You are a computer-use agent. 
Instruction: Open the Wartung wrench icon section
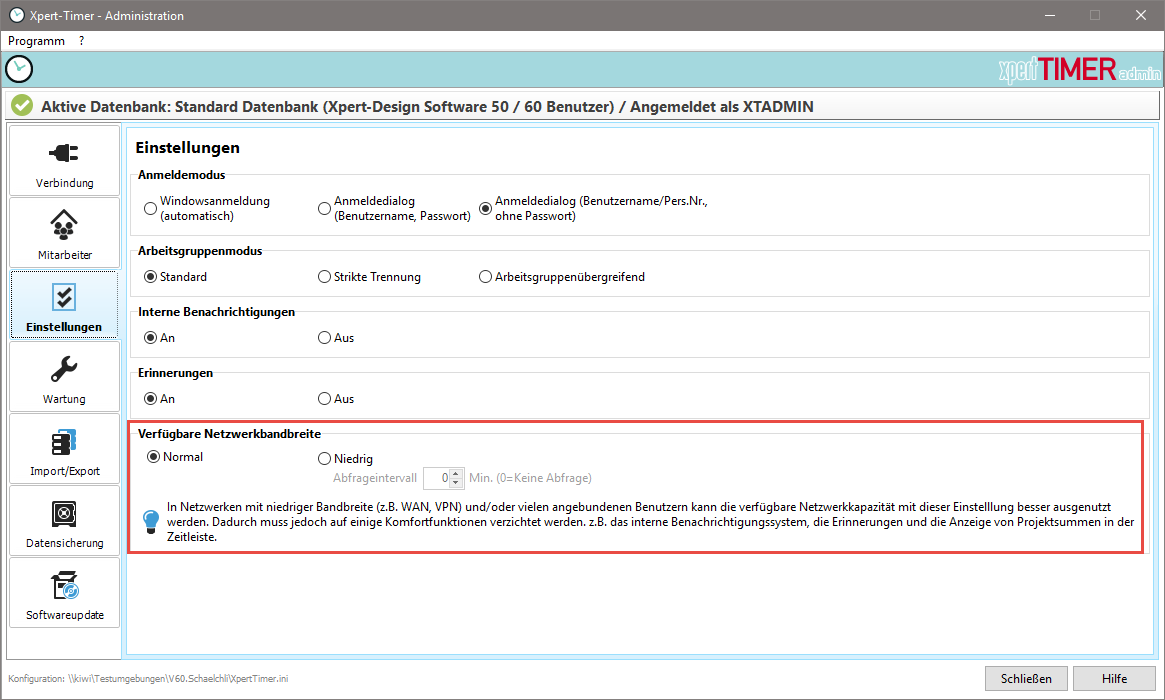[65, 376]
